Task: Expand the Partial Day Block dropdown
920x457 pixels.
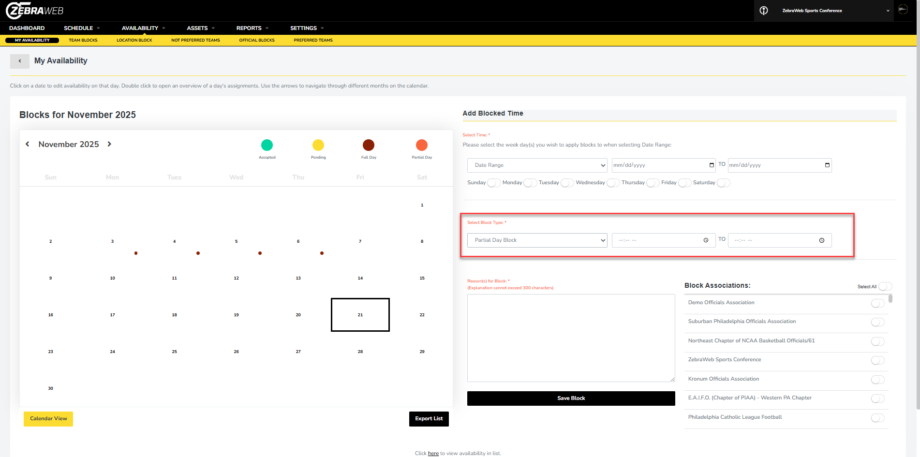Action: coord(537,240)
